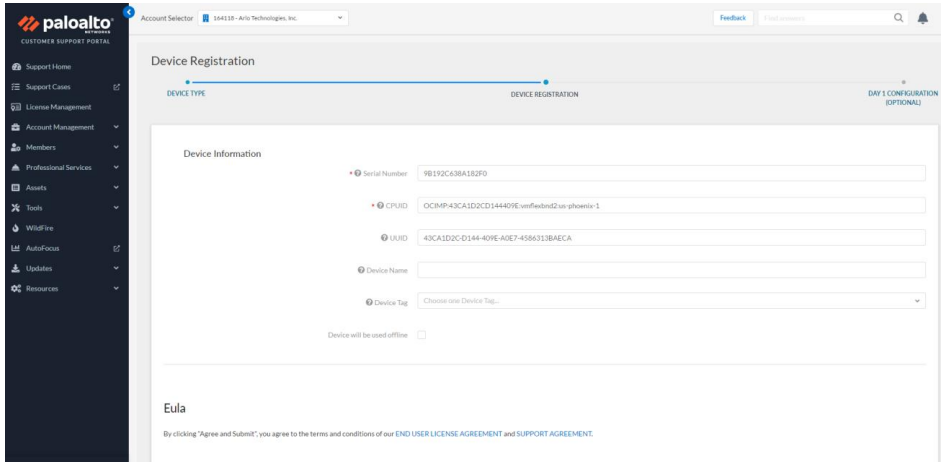This screenshot has width=947, height=470.
Task: Go to Day 1 Configuration step
Action: click(x=903, y=98)
